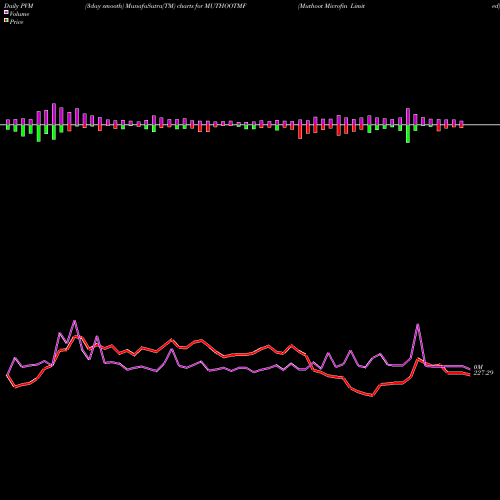Click the red price line's lowest trough

[x=372, y=396]
